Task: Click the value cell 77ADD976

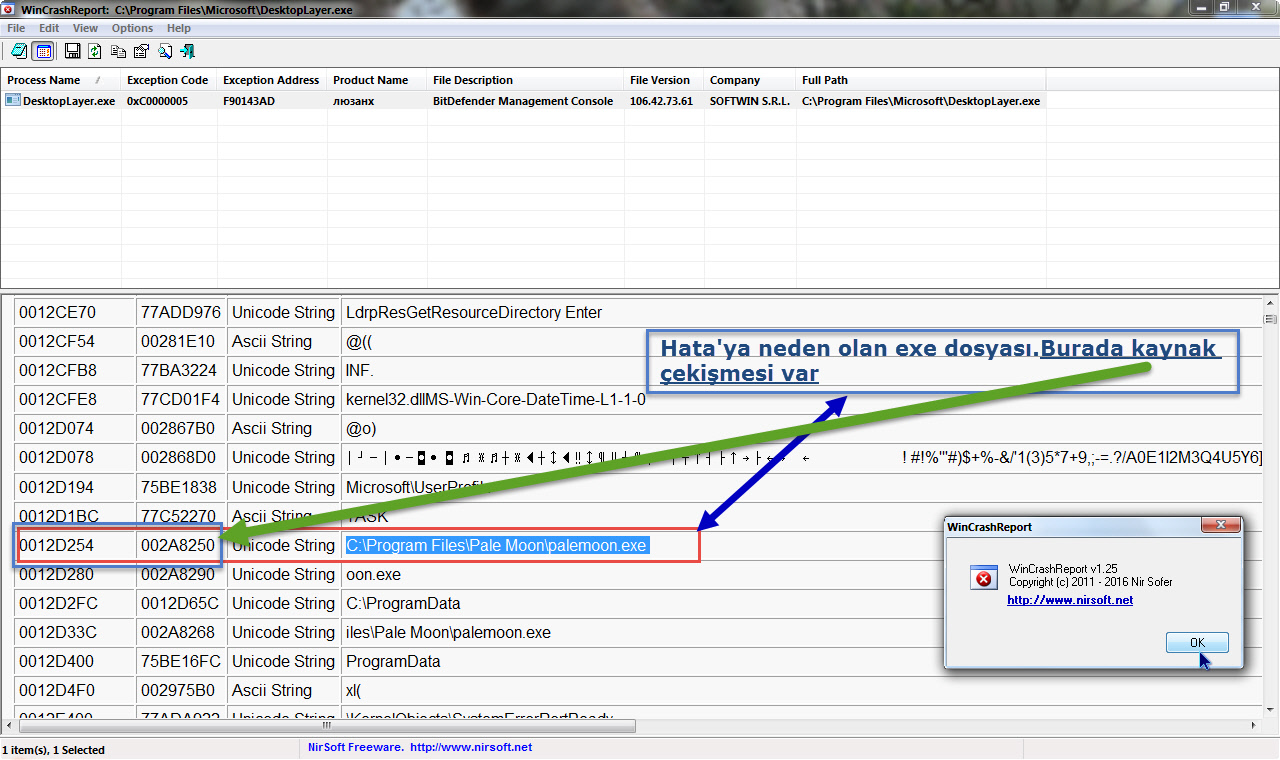Action: pyautogui.click(x=181, y=313)
